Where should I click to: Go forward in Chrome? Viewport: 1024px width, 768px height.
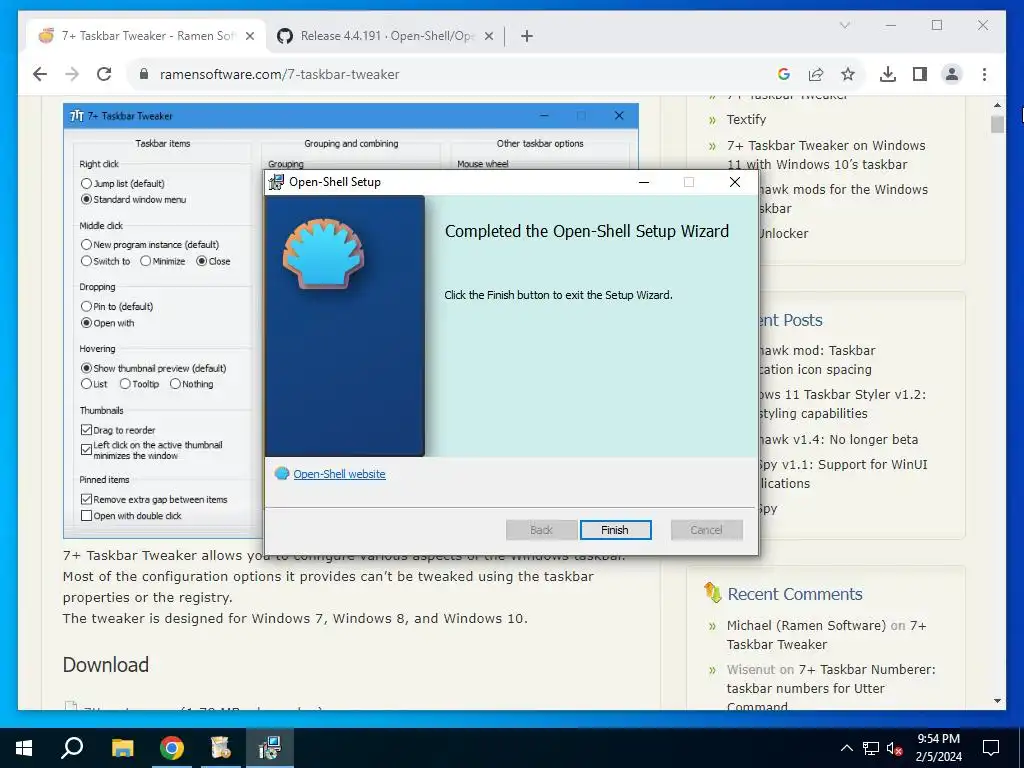point(72,74)
